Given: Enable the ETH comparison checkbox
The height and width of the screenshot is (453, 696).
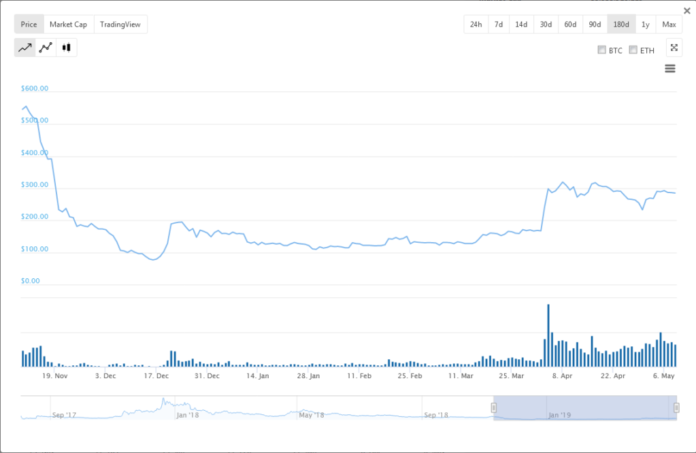Looking at the screenshot, I should pyautogui.click(x=633, y=50).
